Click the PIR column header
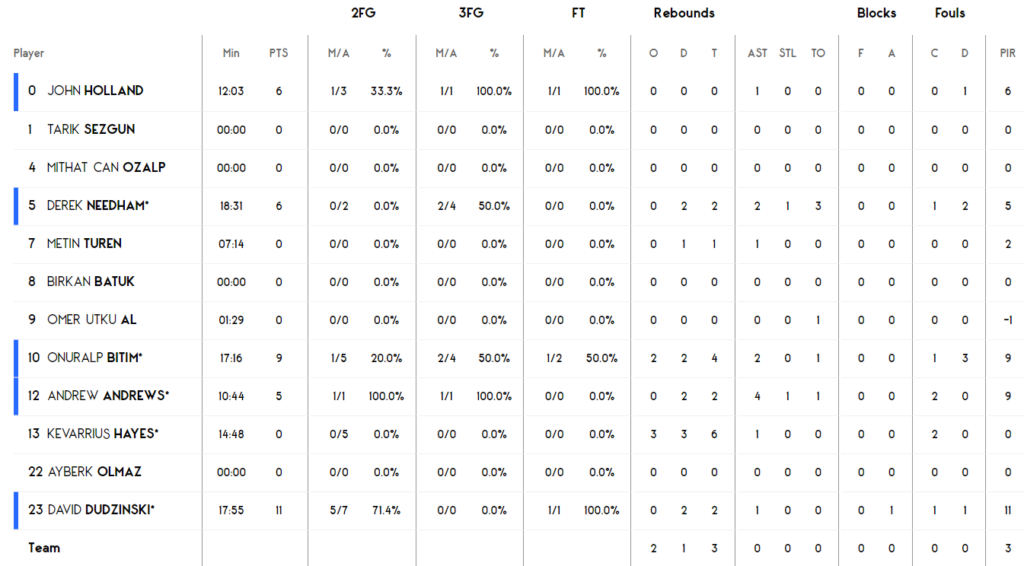The height and width of the screenshot is (566, 1024). click(x=1007, y=53)
